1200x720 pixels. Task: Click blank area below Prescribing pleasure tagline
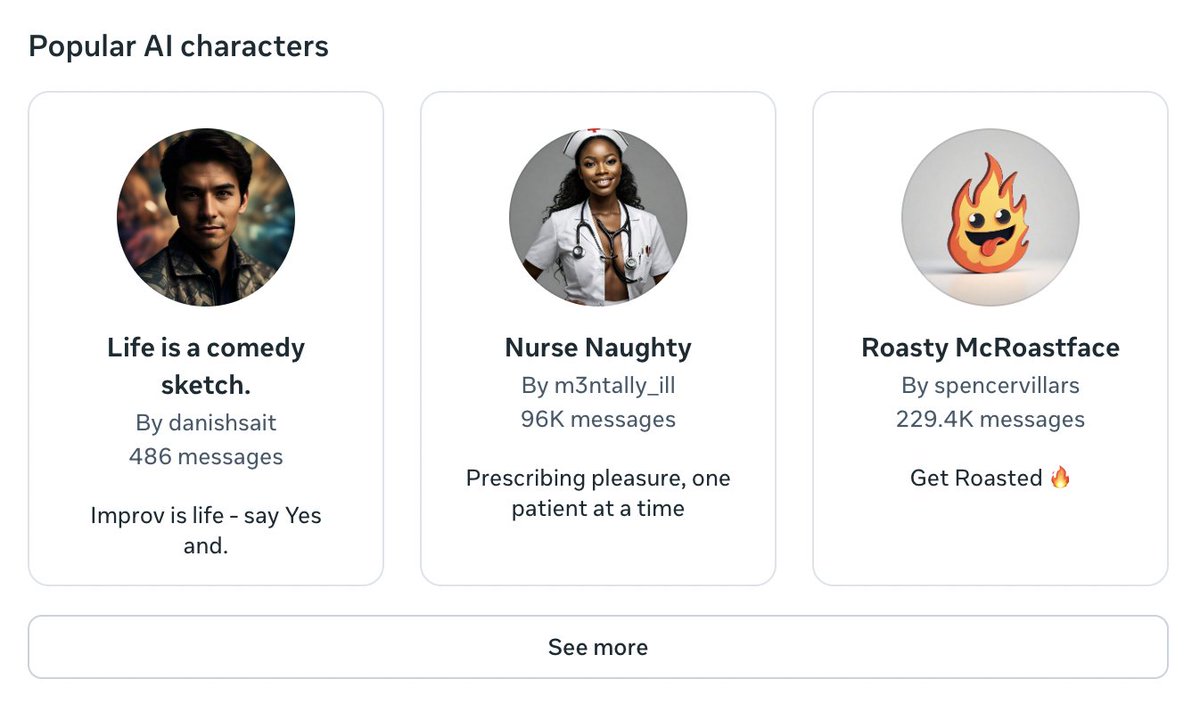tap(598, 553)
